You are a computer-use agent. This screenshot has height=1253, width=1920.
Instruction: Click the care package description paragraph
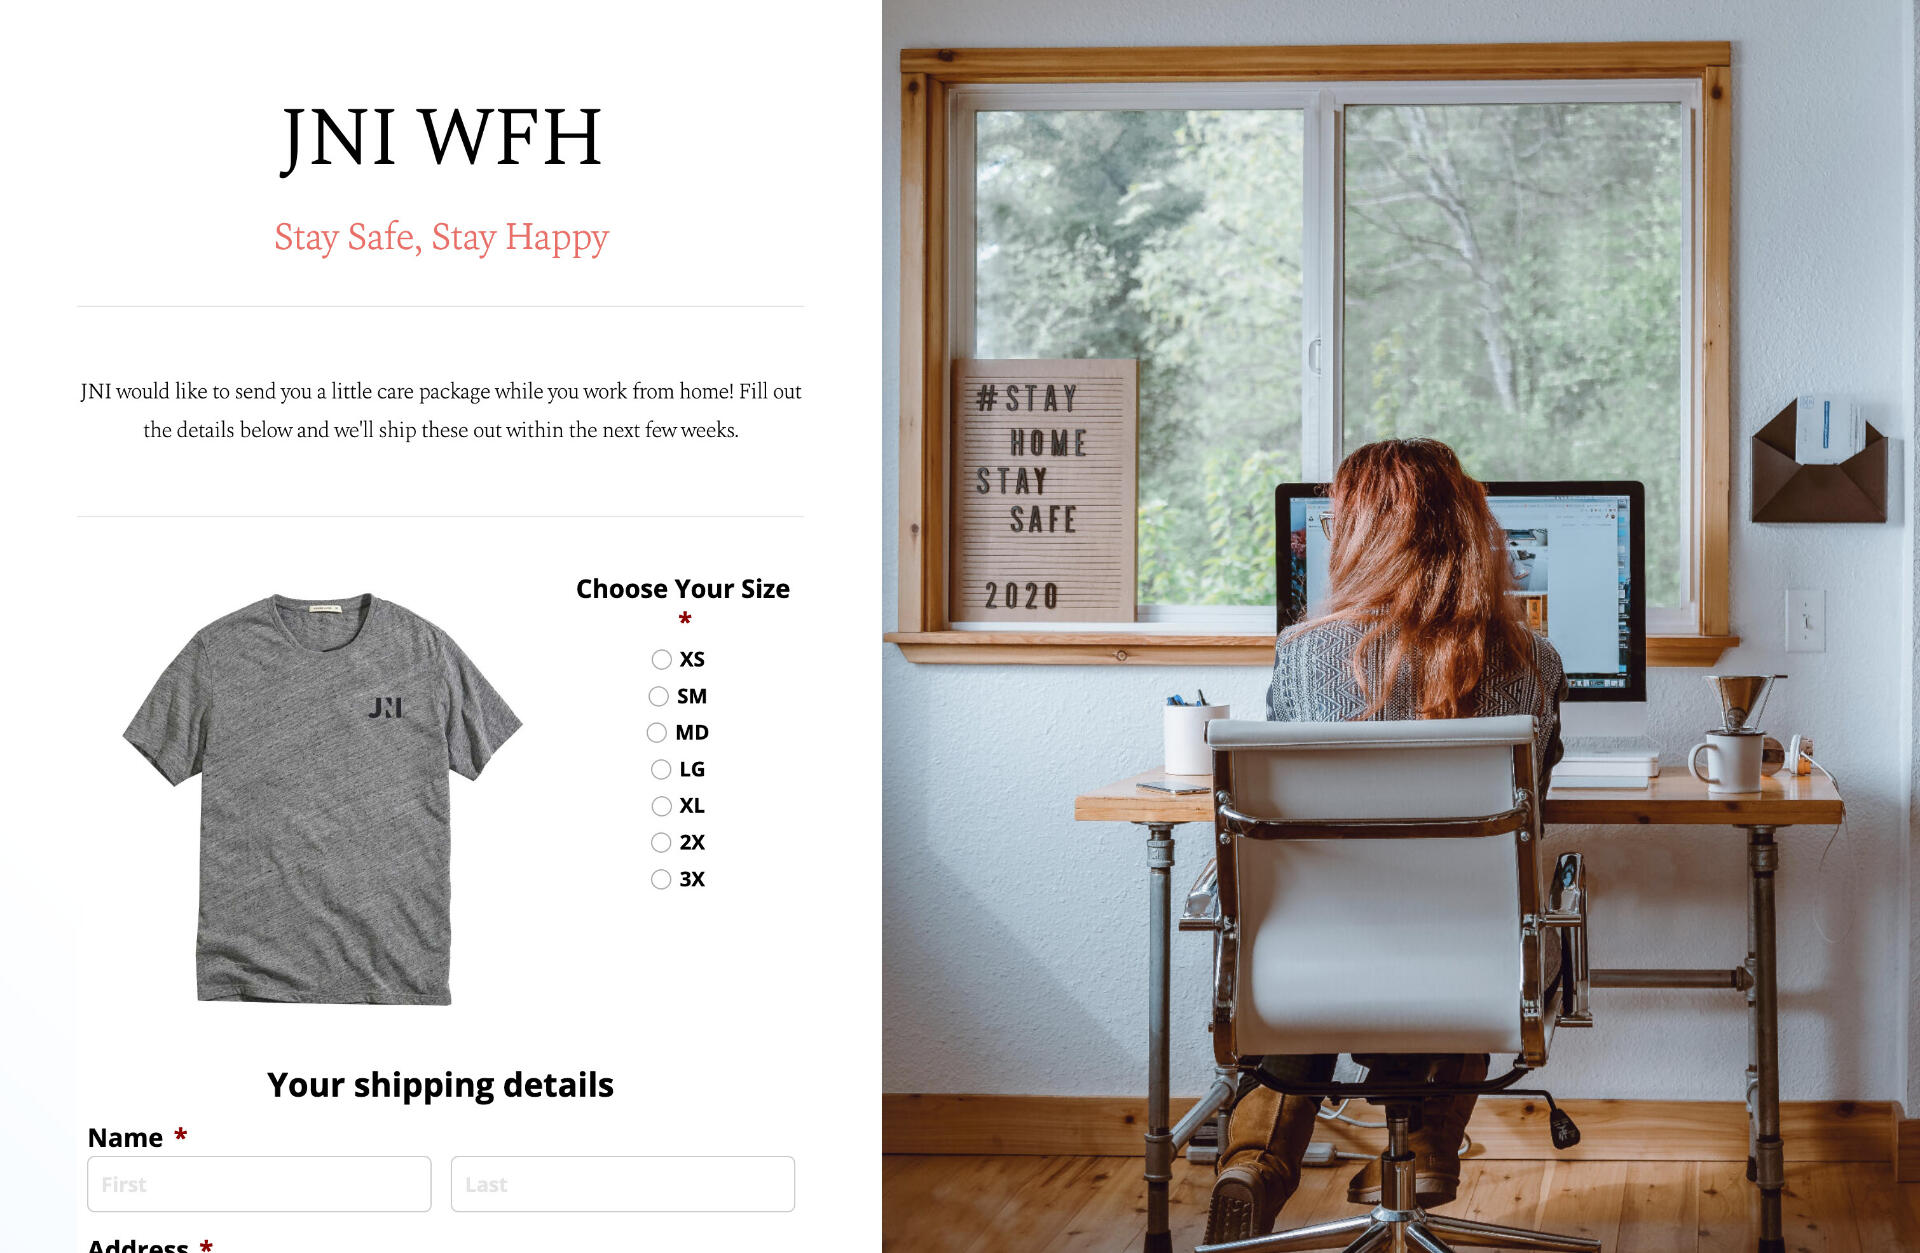tap(441, 410)
